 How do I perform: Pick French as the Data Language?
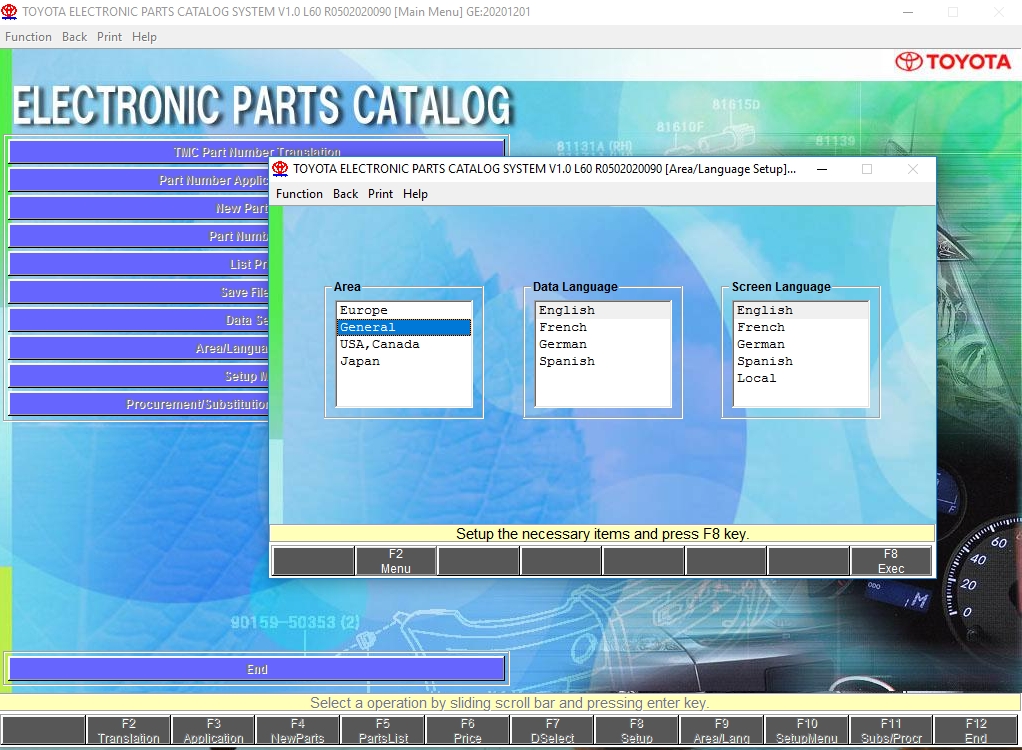[563, 328]
